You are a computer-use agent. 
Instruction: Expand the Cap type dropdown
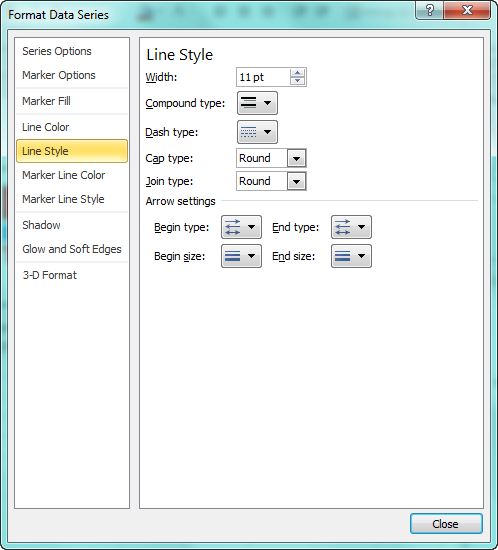click(296, 158)
